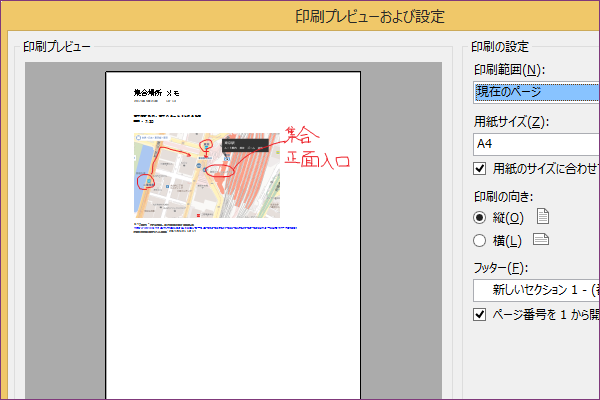Click the blue hyperlink text under the map preview
The height and width of the screenshot is (400, 600).
coord(215,228)
